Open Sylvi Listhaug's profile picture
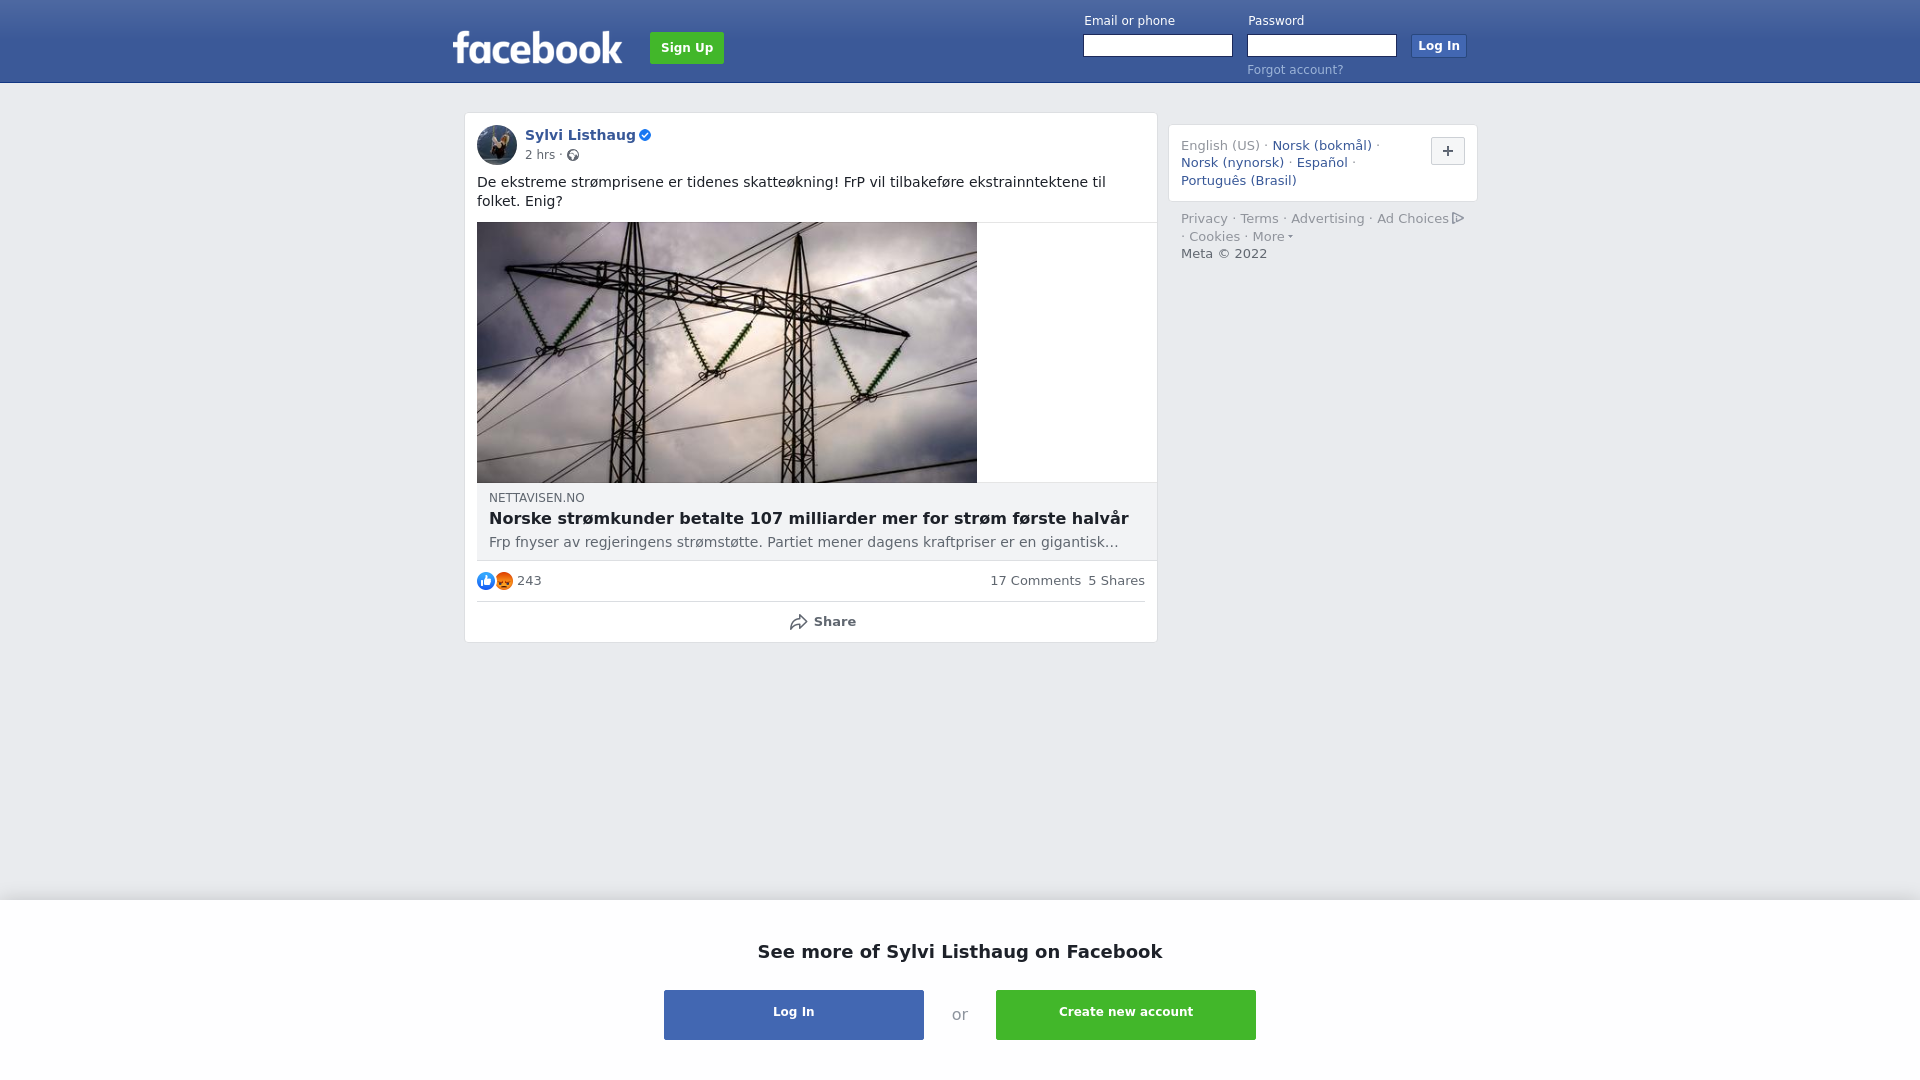 point(497,145)
